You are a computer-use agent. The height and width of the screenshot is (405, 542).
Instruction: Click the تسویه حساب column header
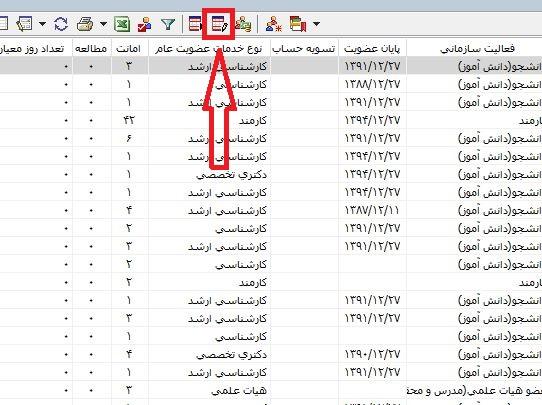tap(304, 48)
